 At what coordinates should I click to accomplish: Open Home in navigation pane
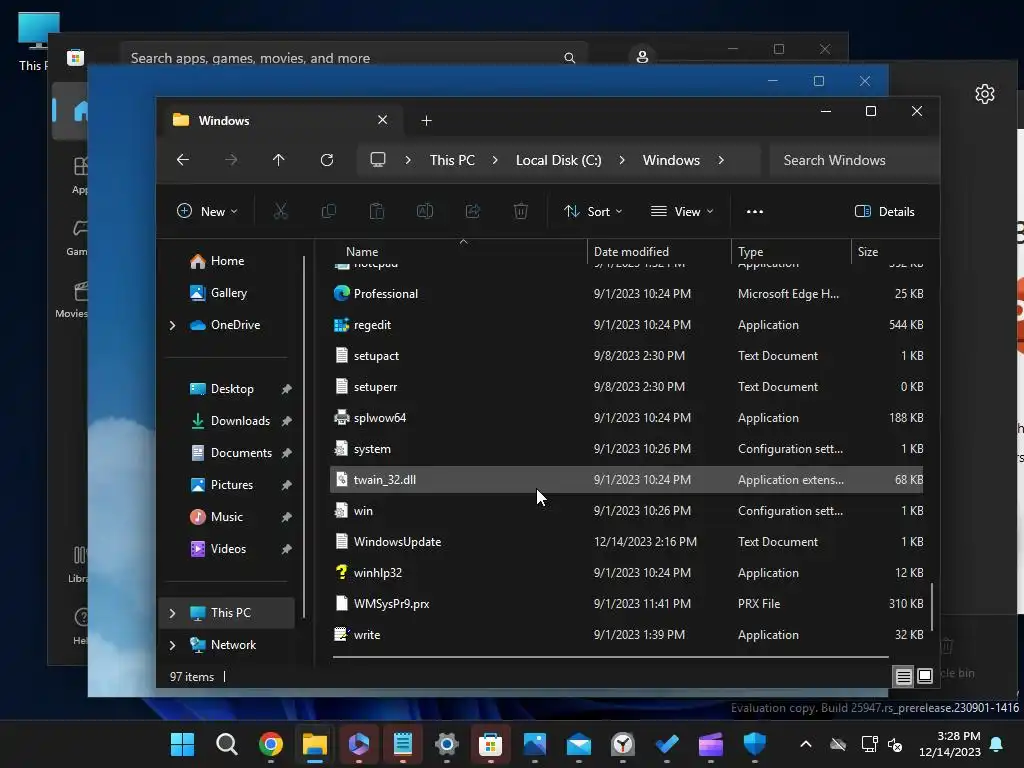[x=227, y=261]
